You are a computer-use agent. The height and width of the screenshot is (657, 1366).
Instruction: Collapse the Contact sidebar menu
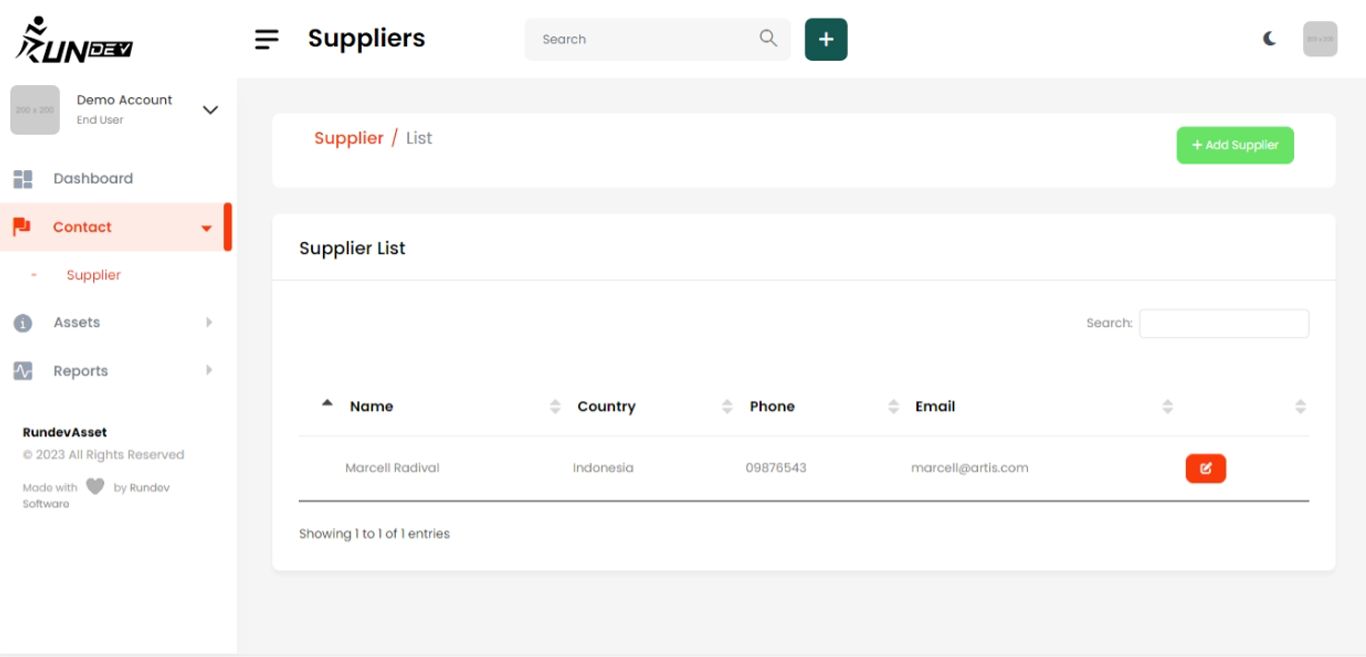click(206, 228)
